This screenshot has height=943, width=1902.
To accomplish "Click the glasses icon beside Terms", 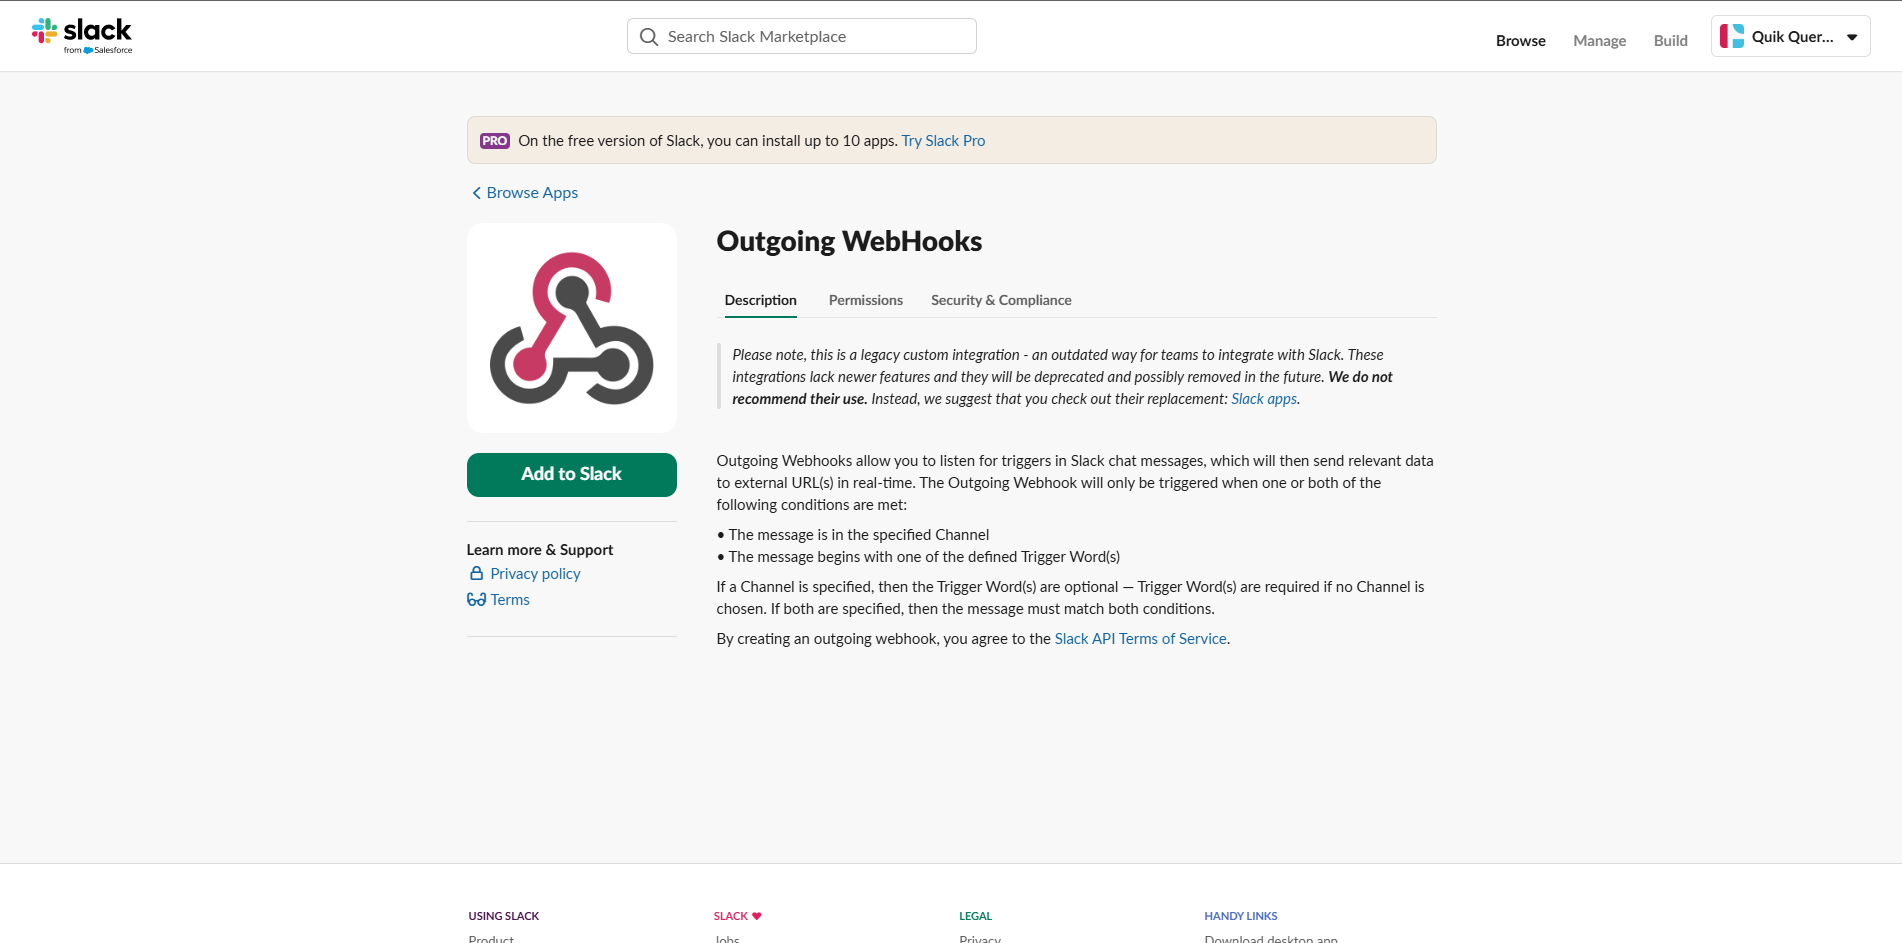I will click(x=476, y=600).
